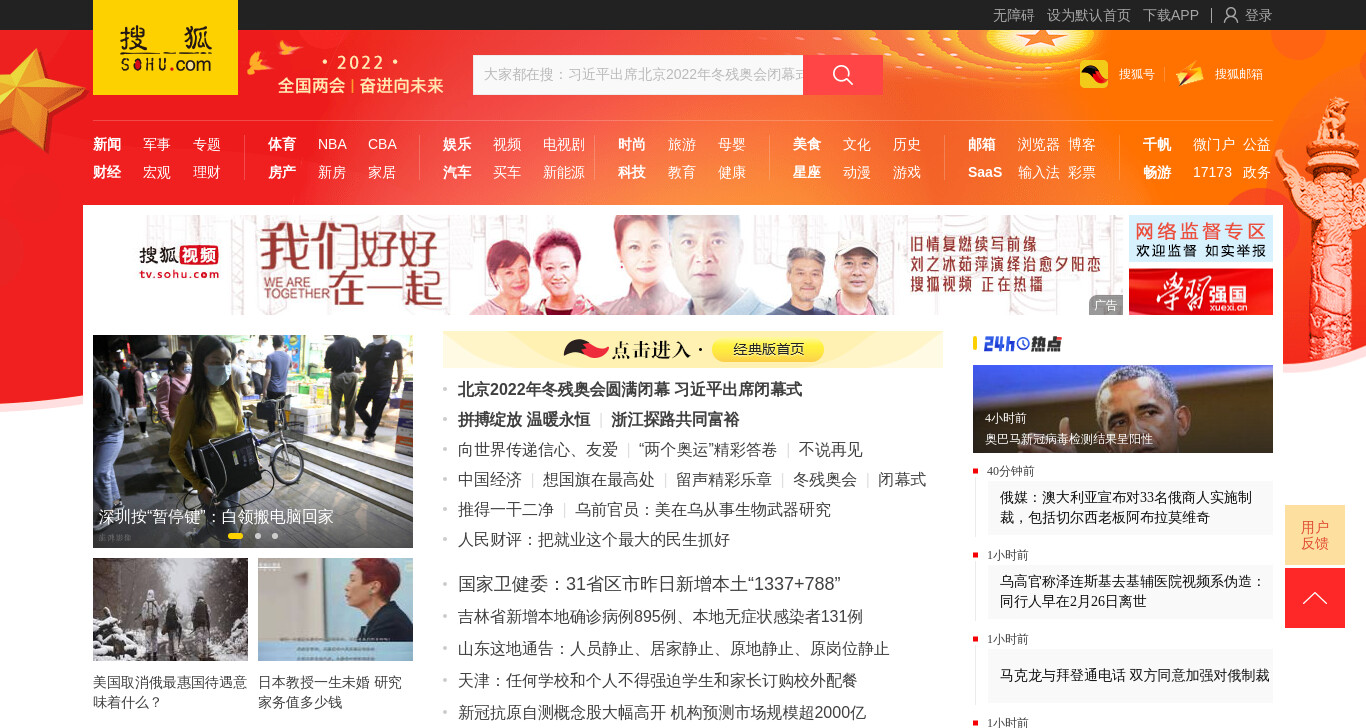This screenshot has height=728, width=1366.
Task: Open 浙江探路共同富裕 headline
Action: click(x=675, y=420)
